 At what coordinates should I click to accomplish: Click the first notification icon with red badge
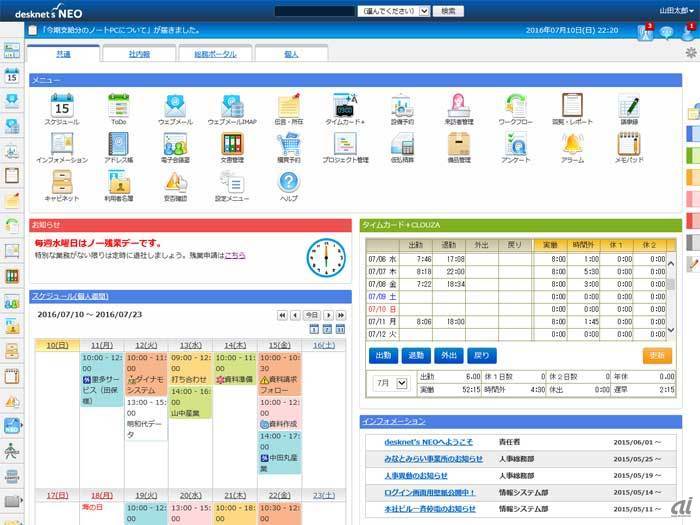click(x=645, y=32)
